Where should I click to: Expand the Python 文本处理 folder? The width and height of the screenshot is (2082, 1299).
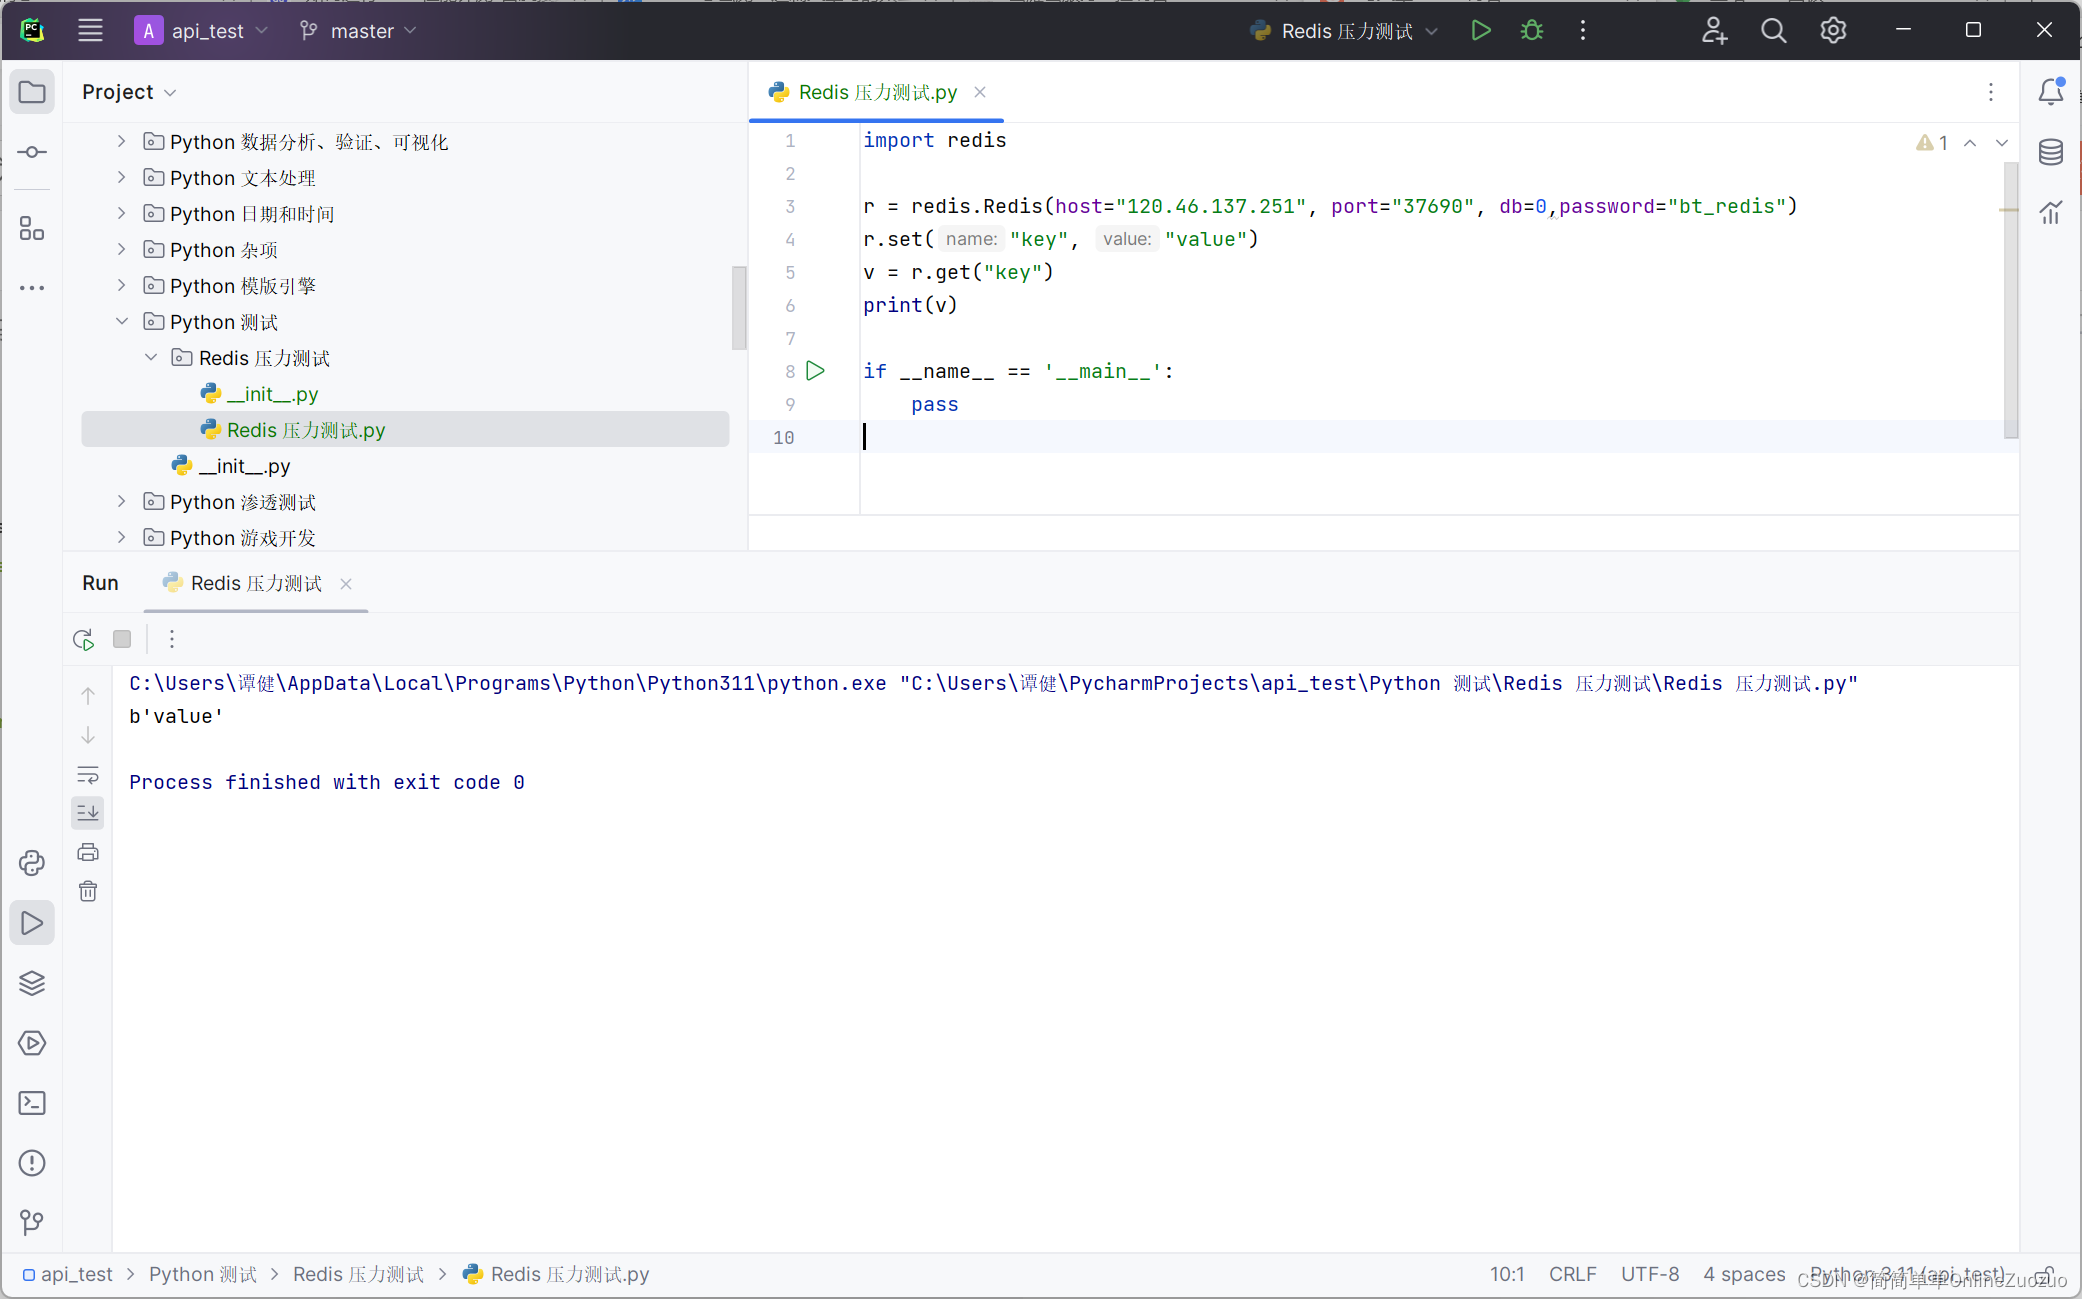pyautogui.click(x=122, y=178)
